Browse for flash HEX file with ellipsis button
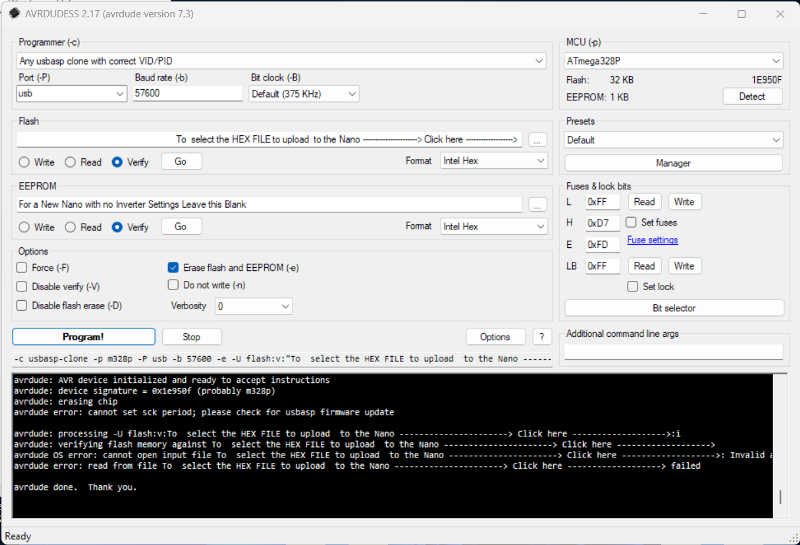Screen dimensions: 800x545 pyautogui.click(x=538, y=140)
